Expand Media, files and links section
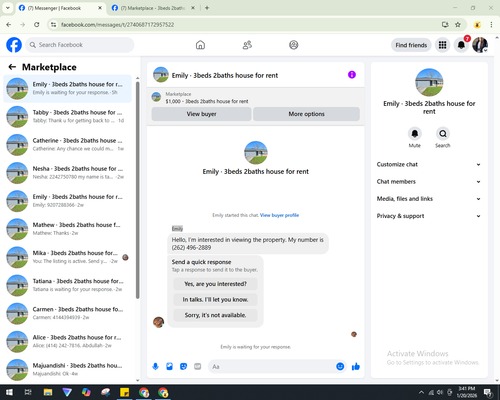The height and width of the screenshot is (400, 500). click(x=429, y=199)
